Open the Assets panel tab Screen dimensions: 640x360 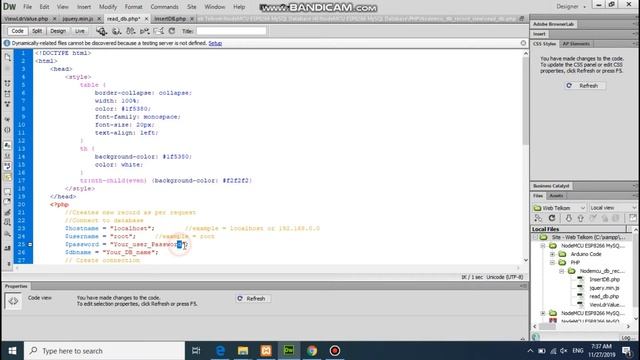tap(556, 196)
